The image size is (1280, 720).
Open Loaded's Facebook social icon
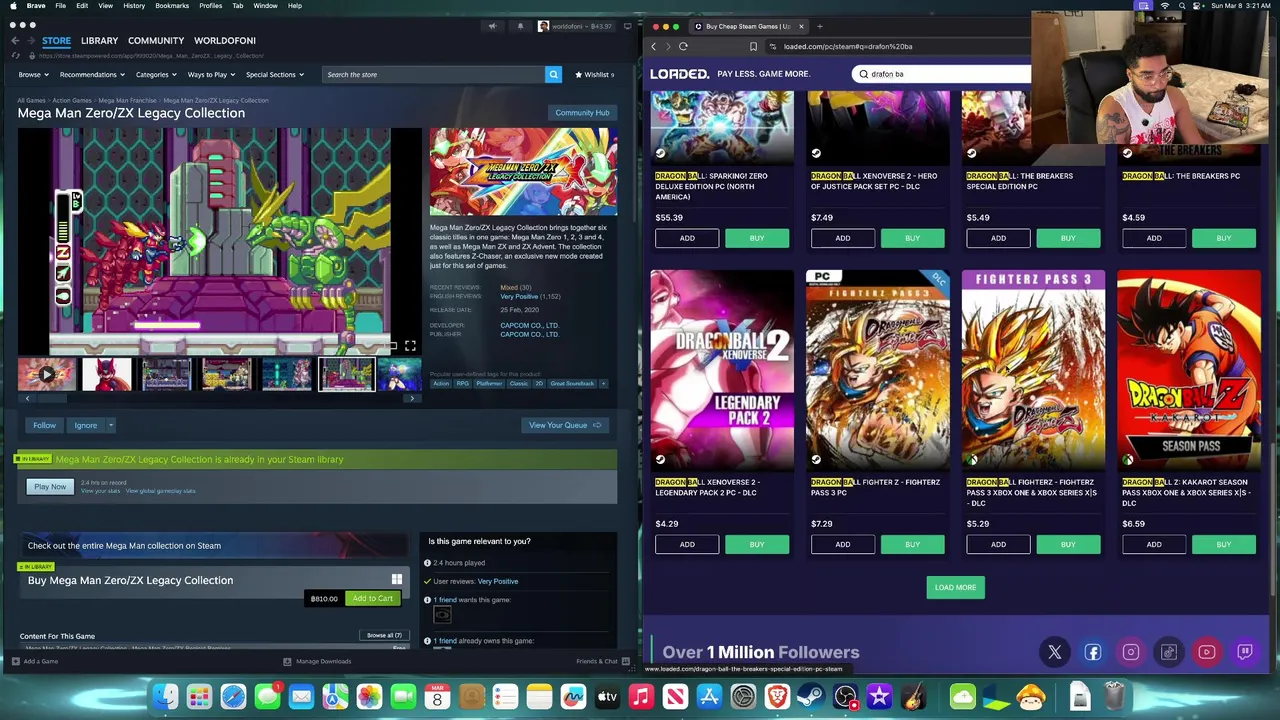click(1092, 652)
